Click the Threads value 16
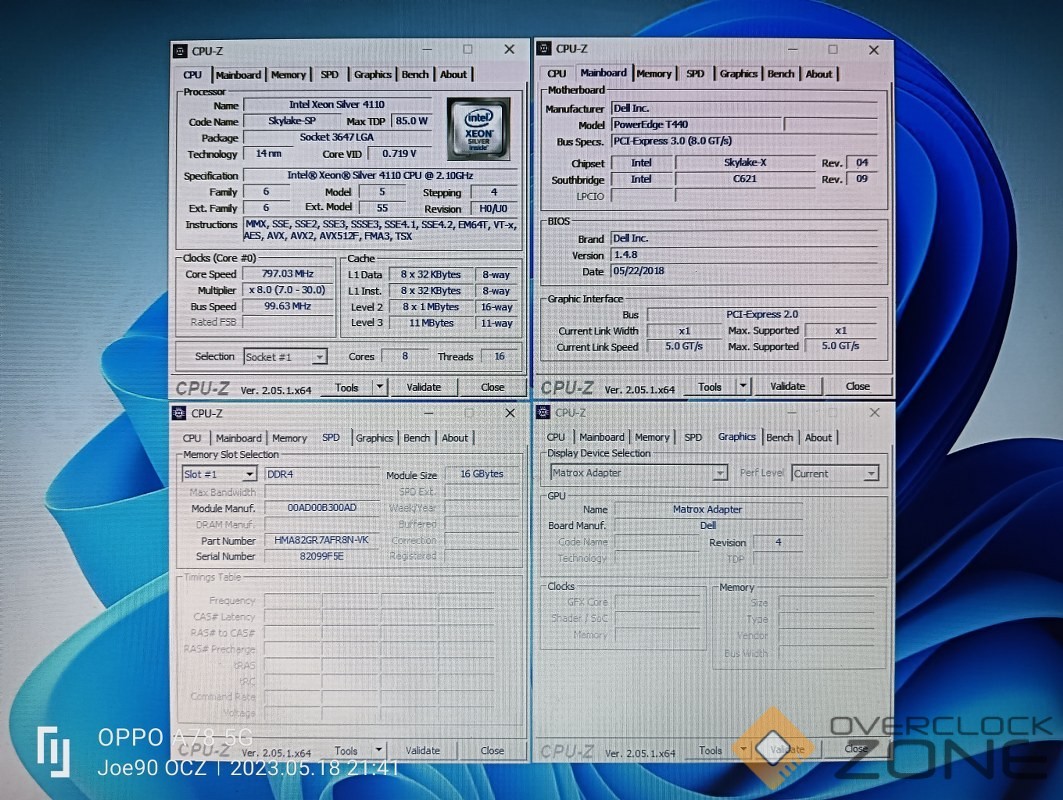The width and height of the screenshot is (1063, 800). (x=500, y=357)
